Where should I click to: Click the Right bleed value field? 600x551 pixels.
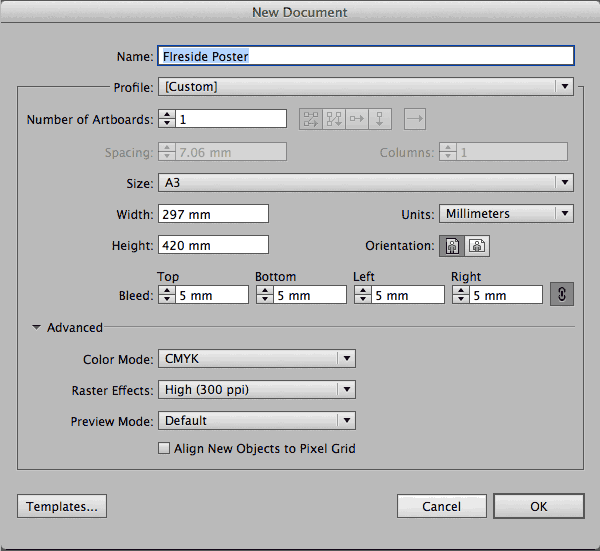pyautogui.click(x=506, y=295)
